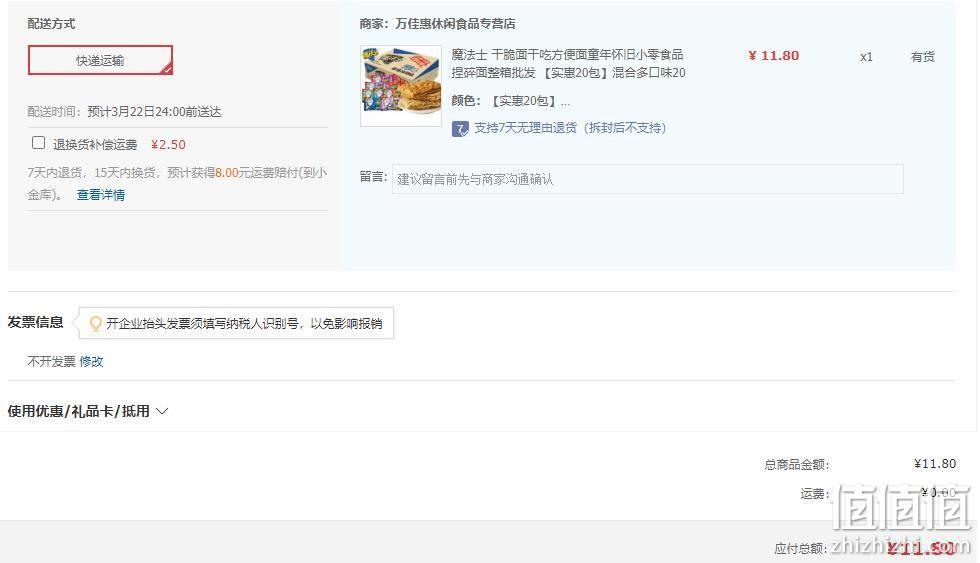Click the chevron beside 使用优惠/礼品卡/抵用

coord(162,411)
